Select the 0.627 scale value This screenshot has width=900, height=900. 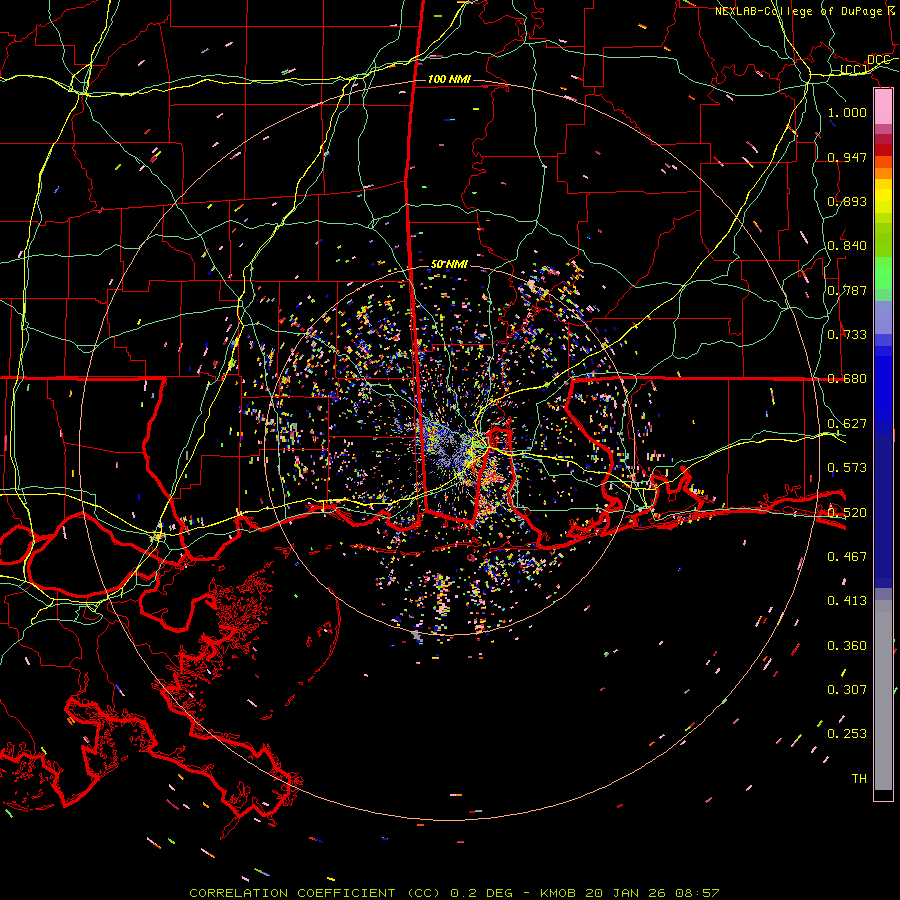[x=847, y=424]
